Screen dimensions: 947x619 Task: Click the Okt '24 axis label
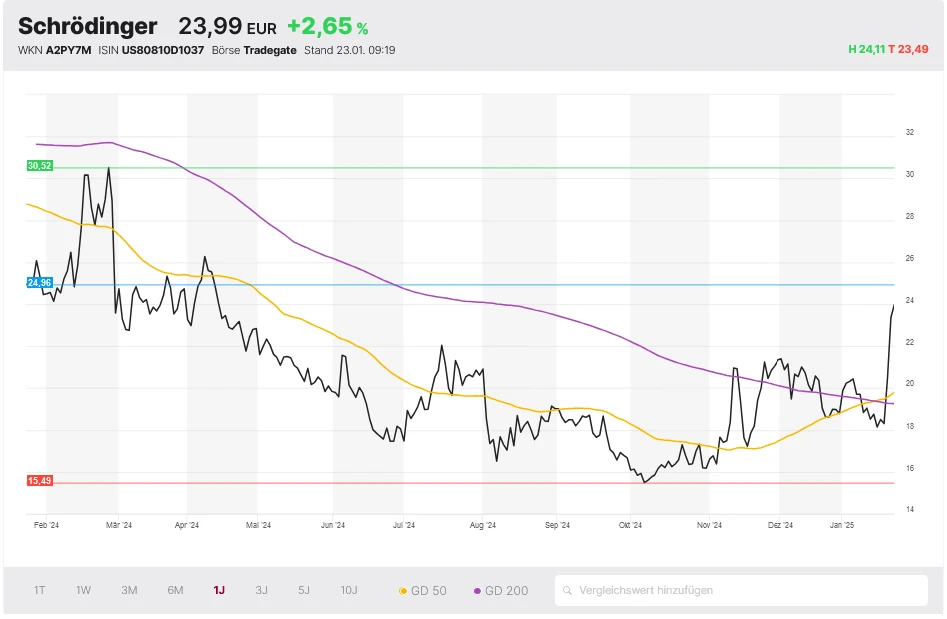coord(631,524)
